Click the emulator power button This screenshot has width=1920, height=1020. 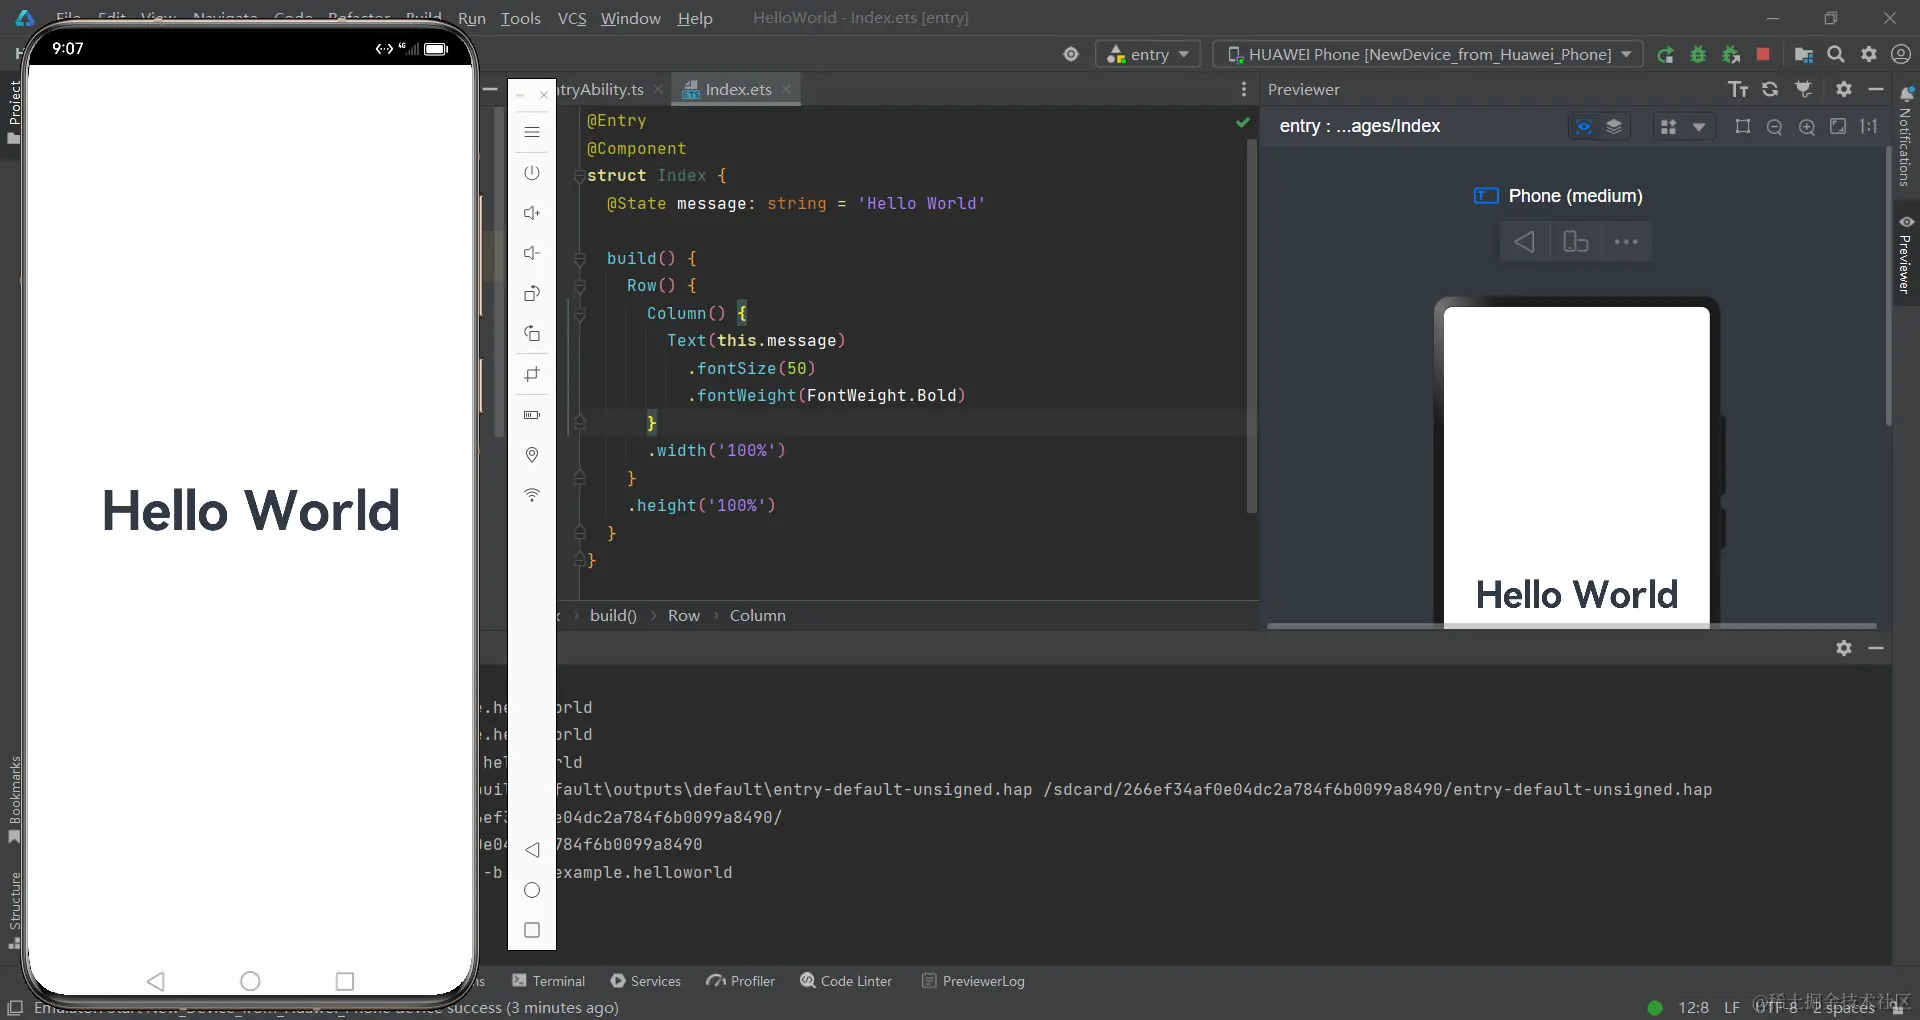coord(532,173)
